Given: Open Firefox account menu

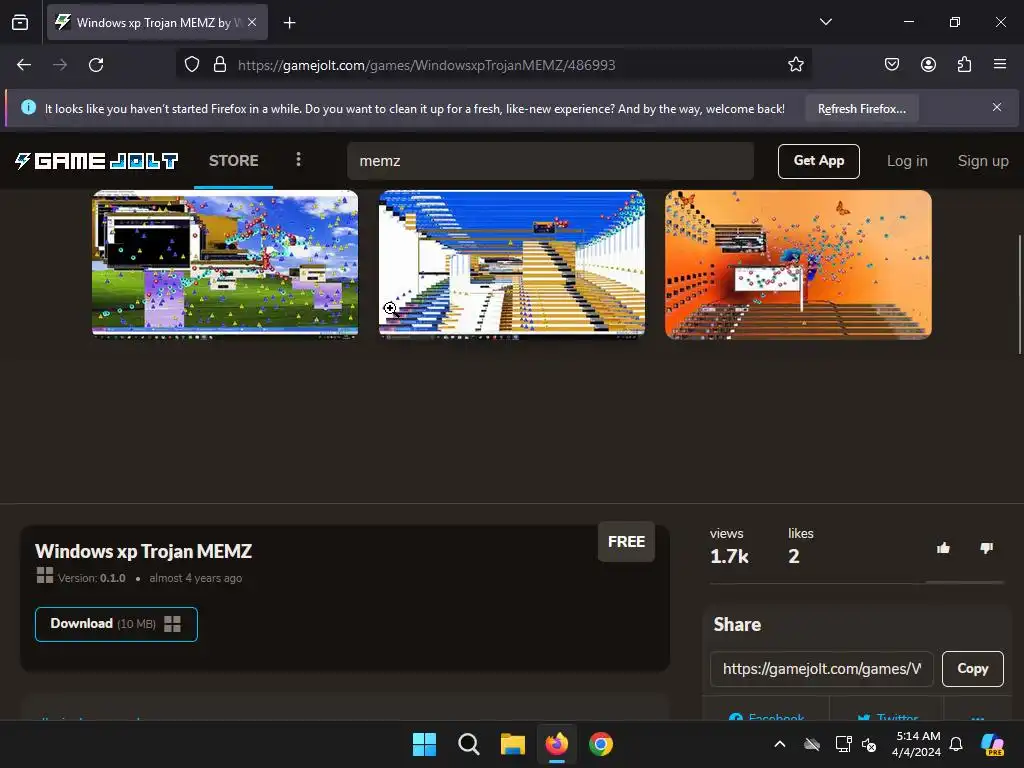Looking at the screenshot, I should pyautogui.click(x=928, y=65).
